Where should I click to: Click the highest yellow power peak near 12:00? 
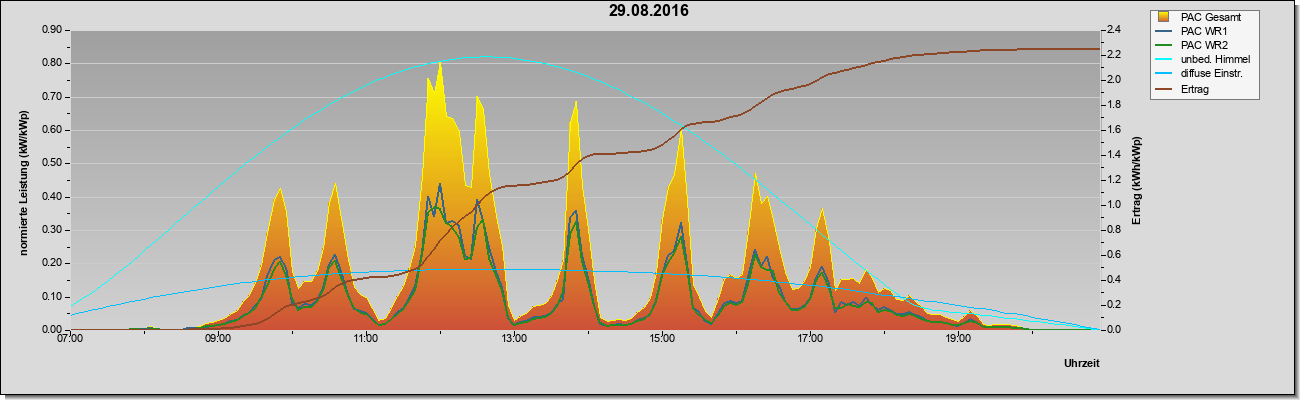[440, 64]
